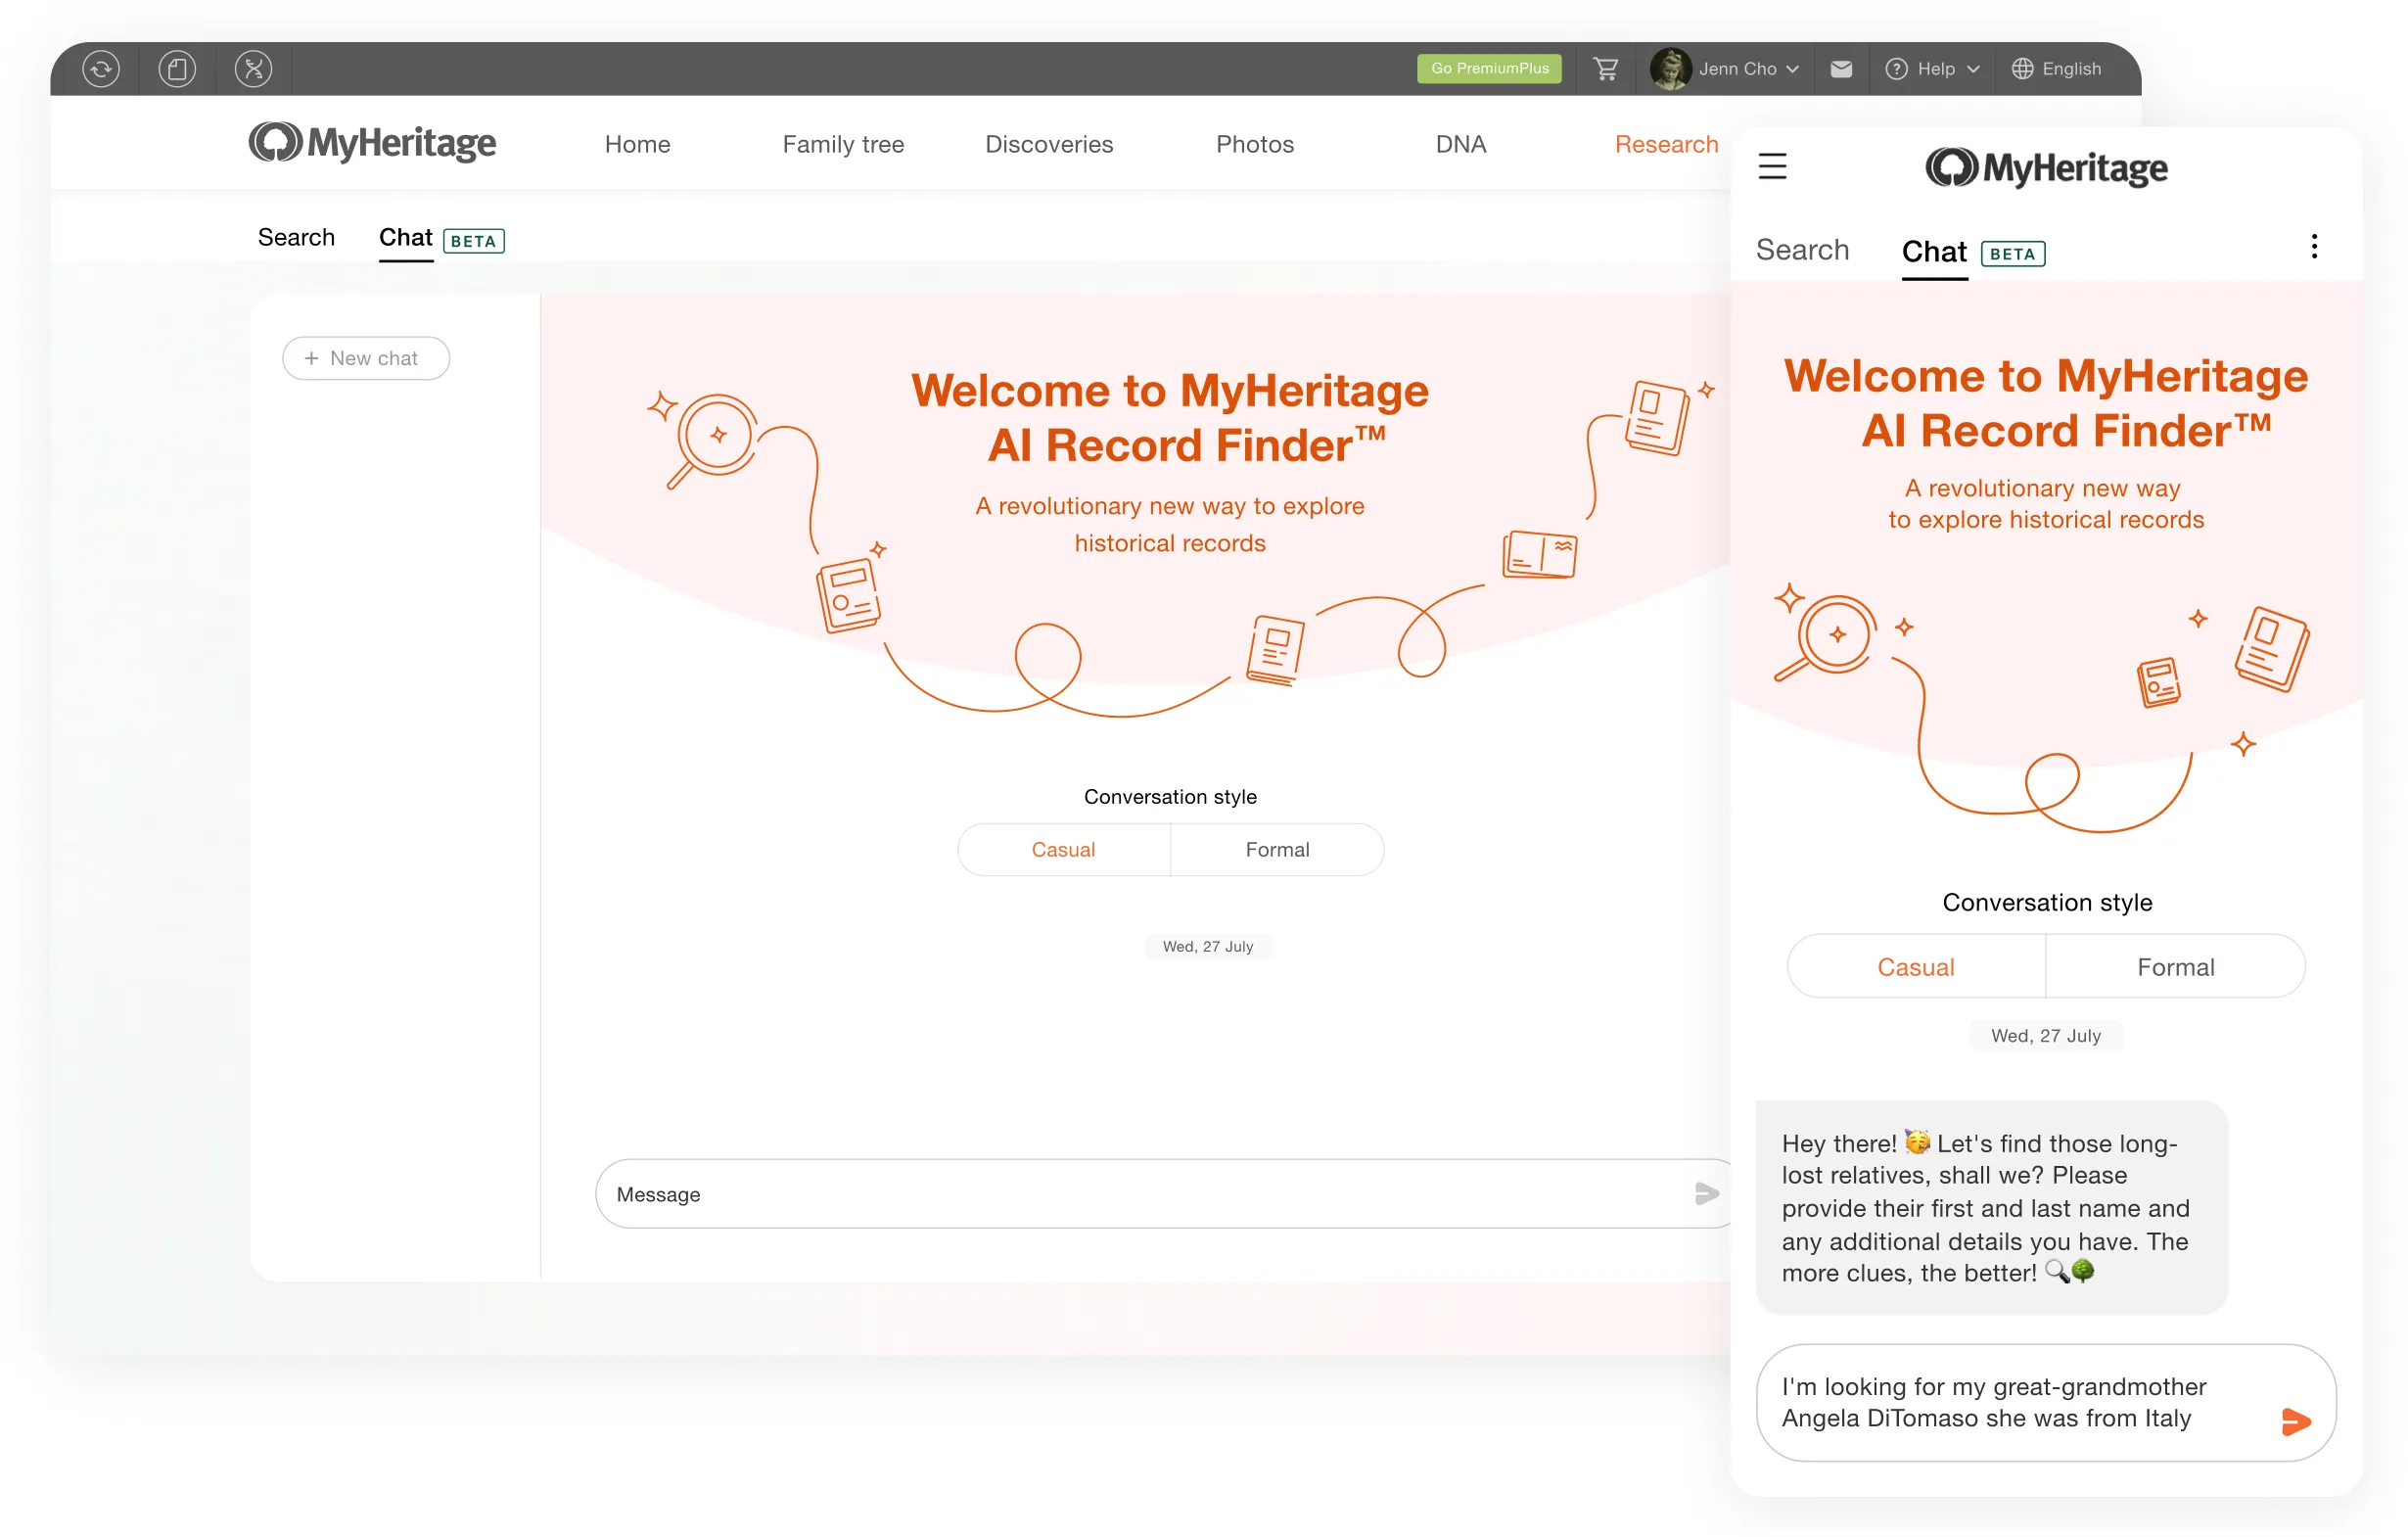Click the BETA badge next to desktop Chat tab
Viewport: 2408px width, 1537px height.
pos(473,241)
